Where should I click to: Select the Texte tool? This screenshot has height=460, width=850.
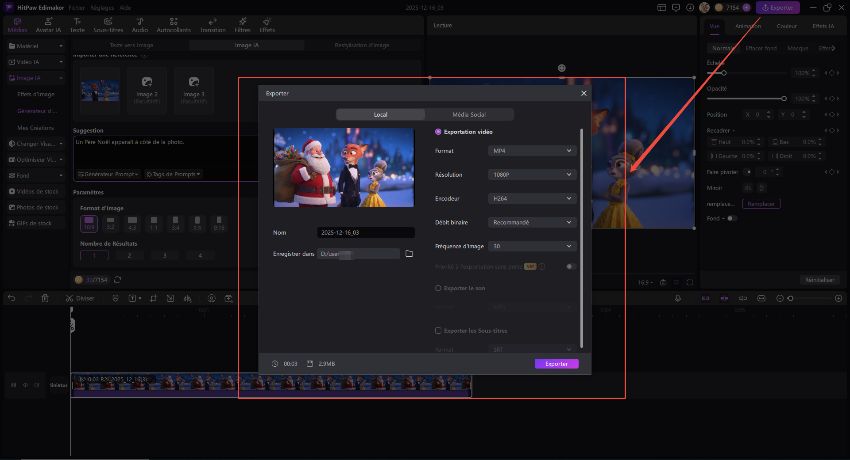click(x=78, y=25)
